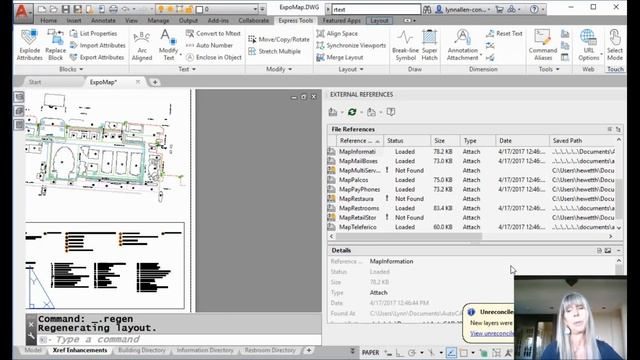640x360 pixels.
Task: Select the Super Hatch tool
Action: [x=429, y=45]
